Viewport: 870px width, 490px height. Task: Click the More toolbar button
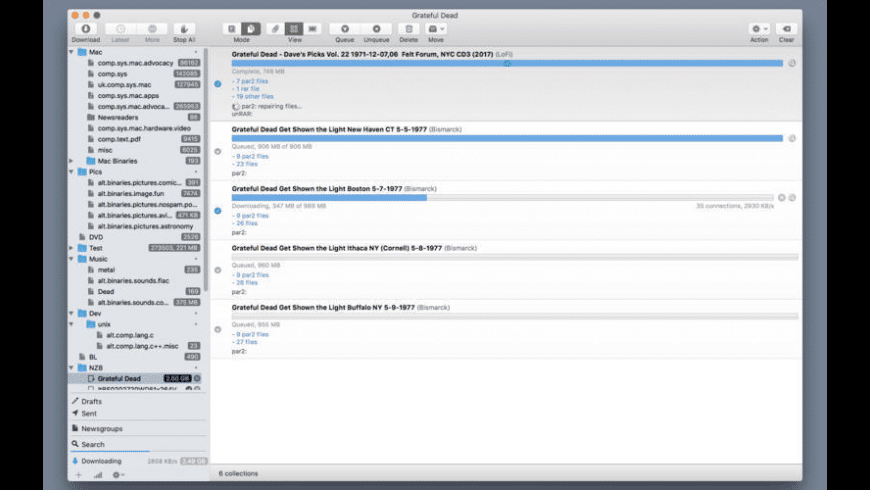152,29
